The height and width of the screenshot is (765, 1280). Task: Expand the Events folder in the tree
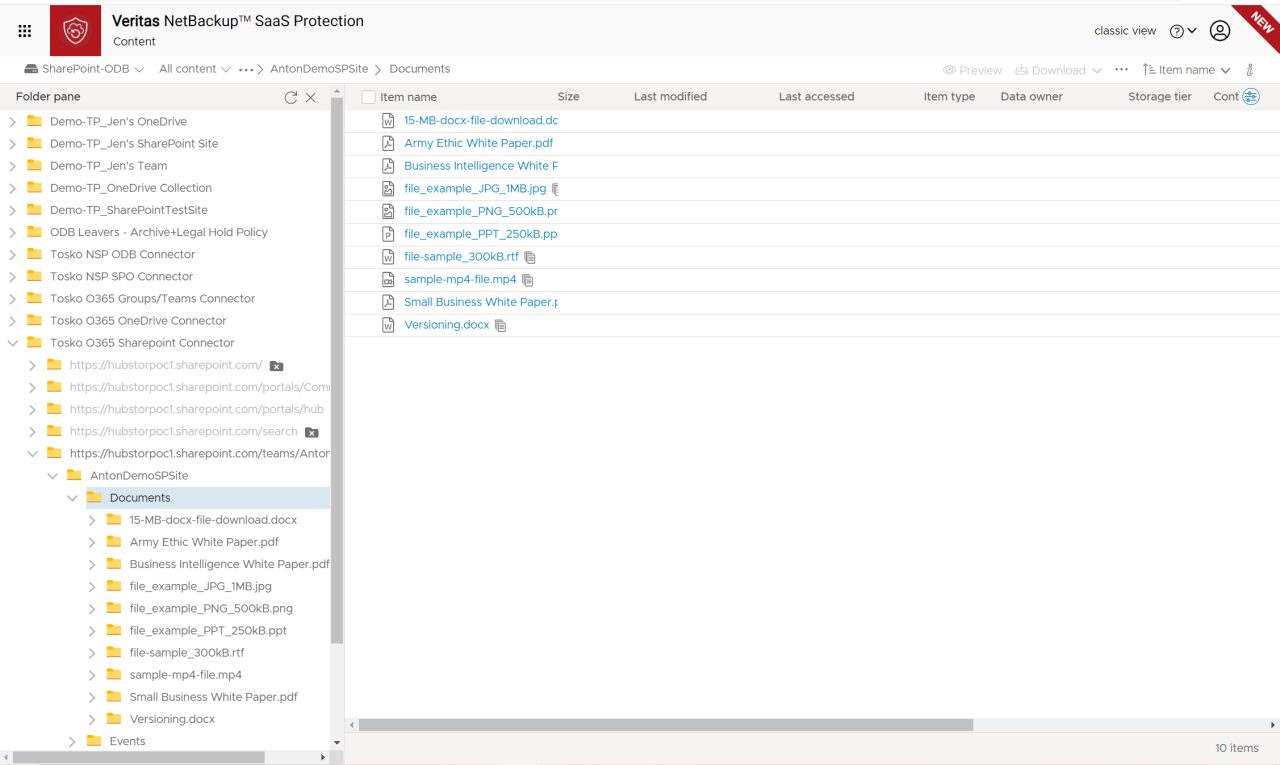point(72,741)
